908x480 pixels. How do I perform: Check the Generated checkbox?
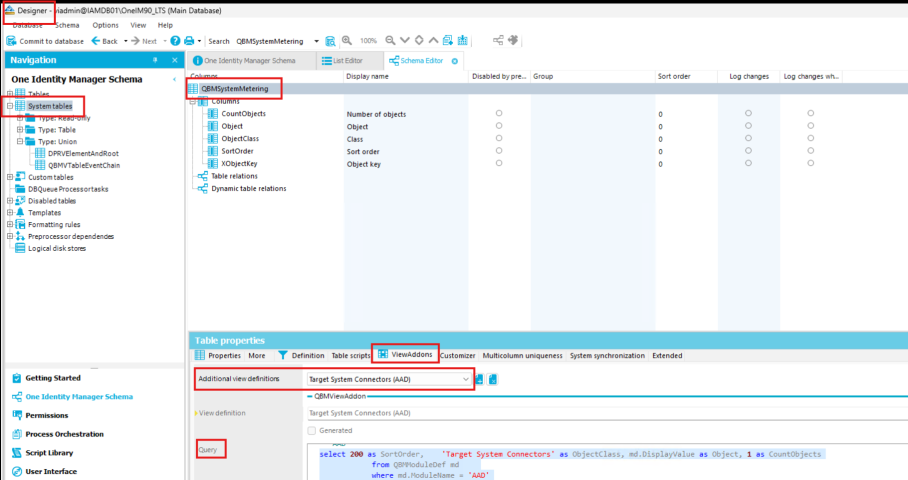point(312,431)
